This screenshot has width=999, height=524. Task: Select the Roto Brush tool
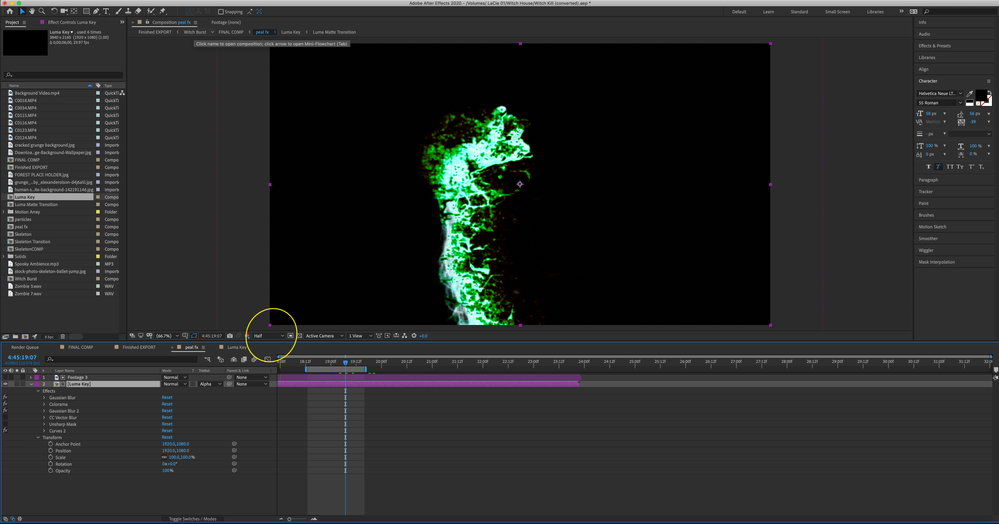coord(151,11)
